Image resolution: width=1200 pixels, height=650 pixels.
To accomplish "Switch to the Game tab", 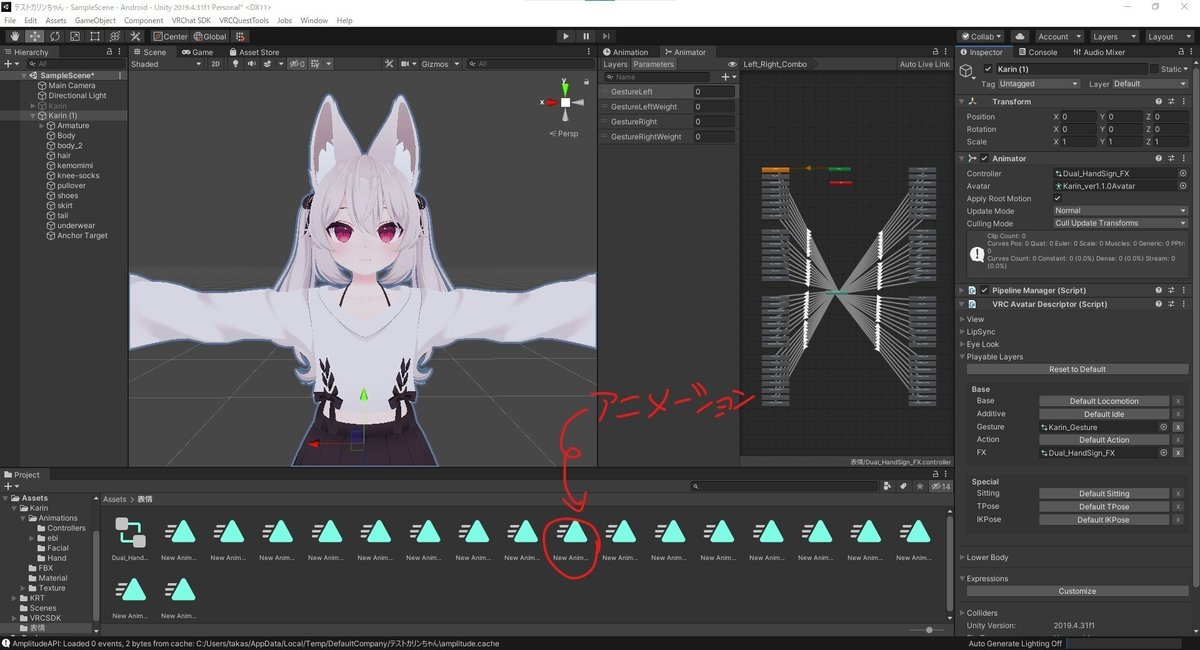I will pos(197,52).
